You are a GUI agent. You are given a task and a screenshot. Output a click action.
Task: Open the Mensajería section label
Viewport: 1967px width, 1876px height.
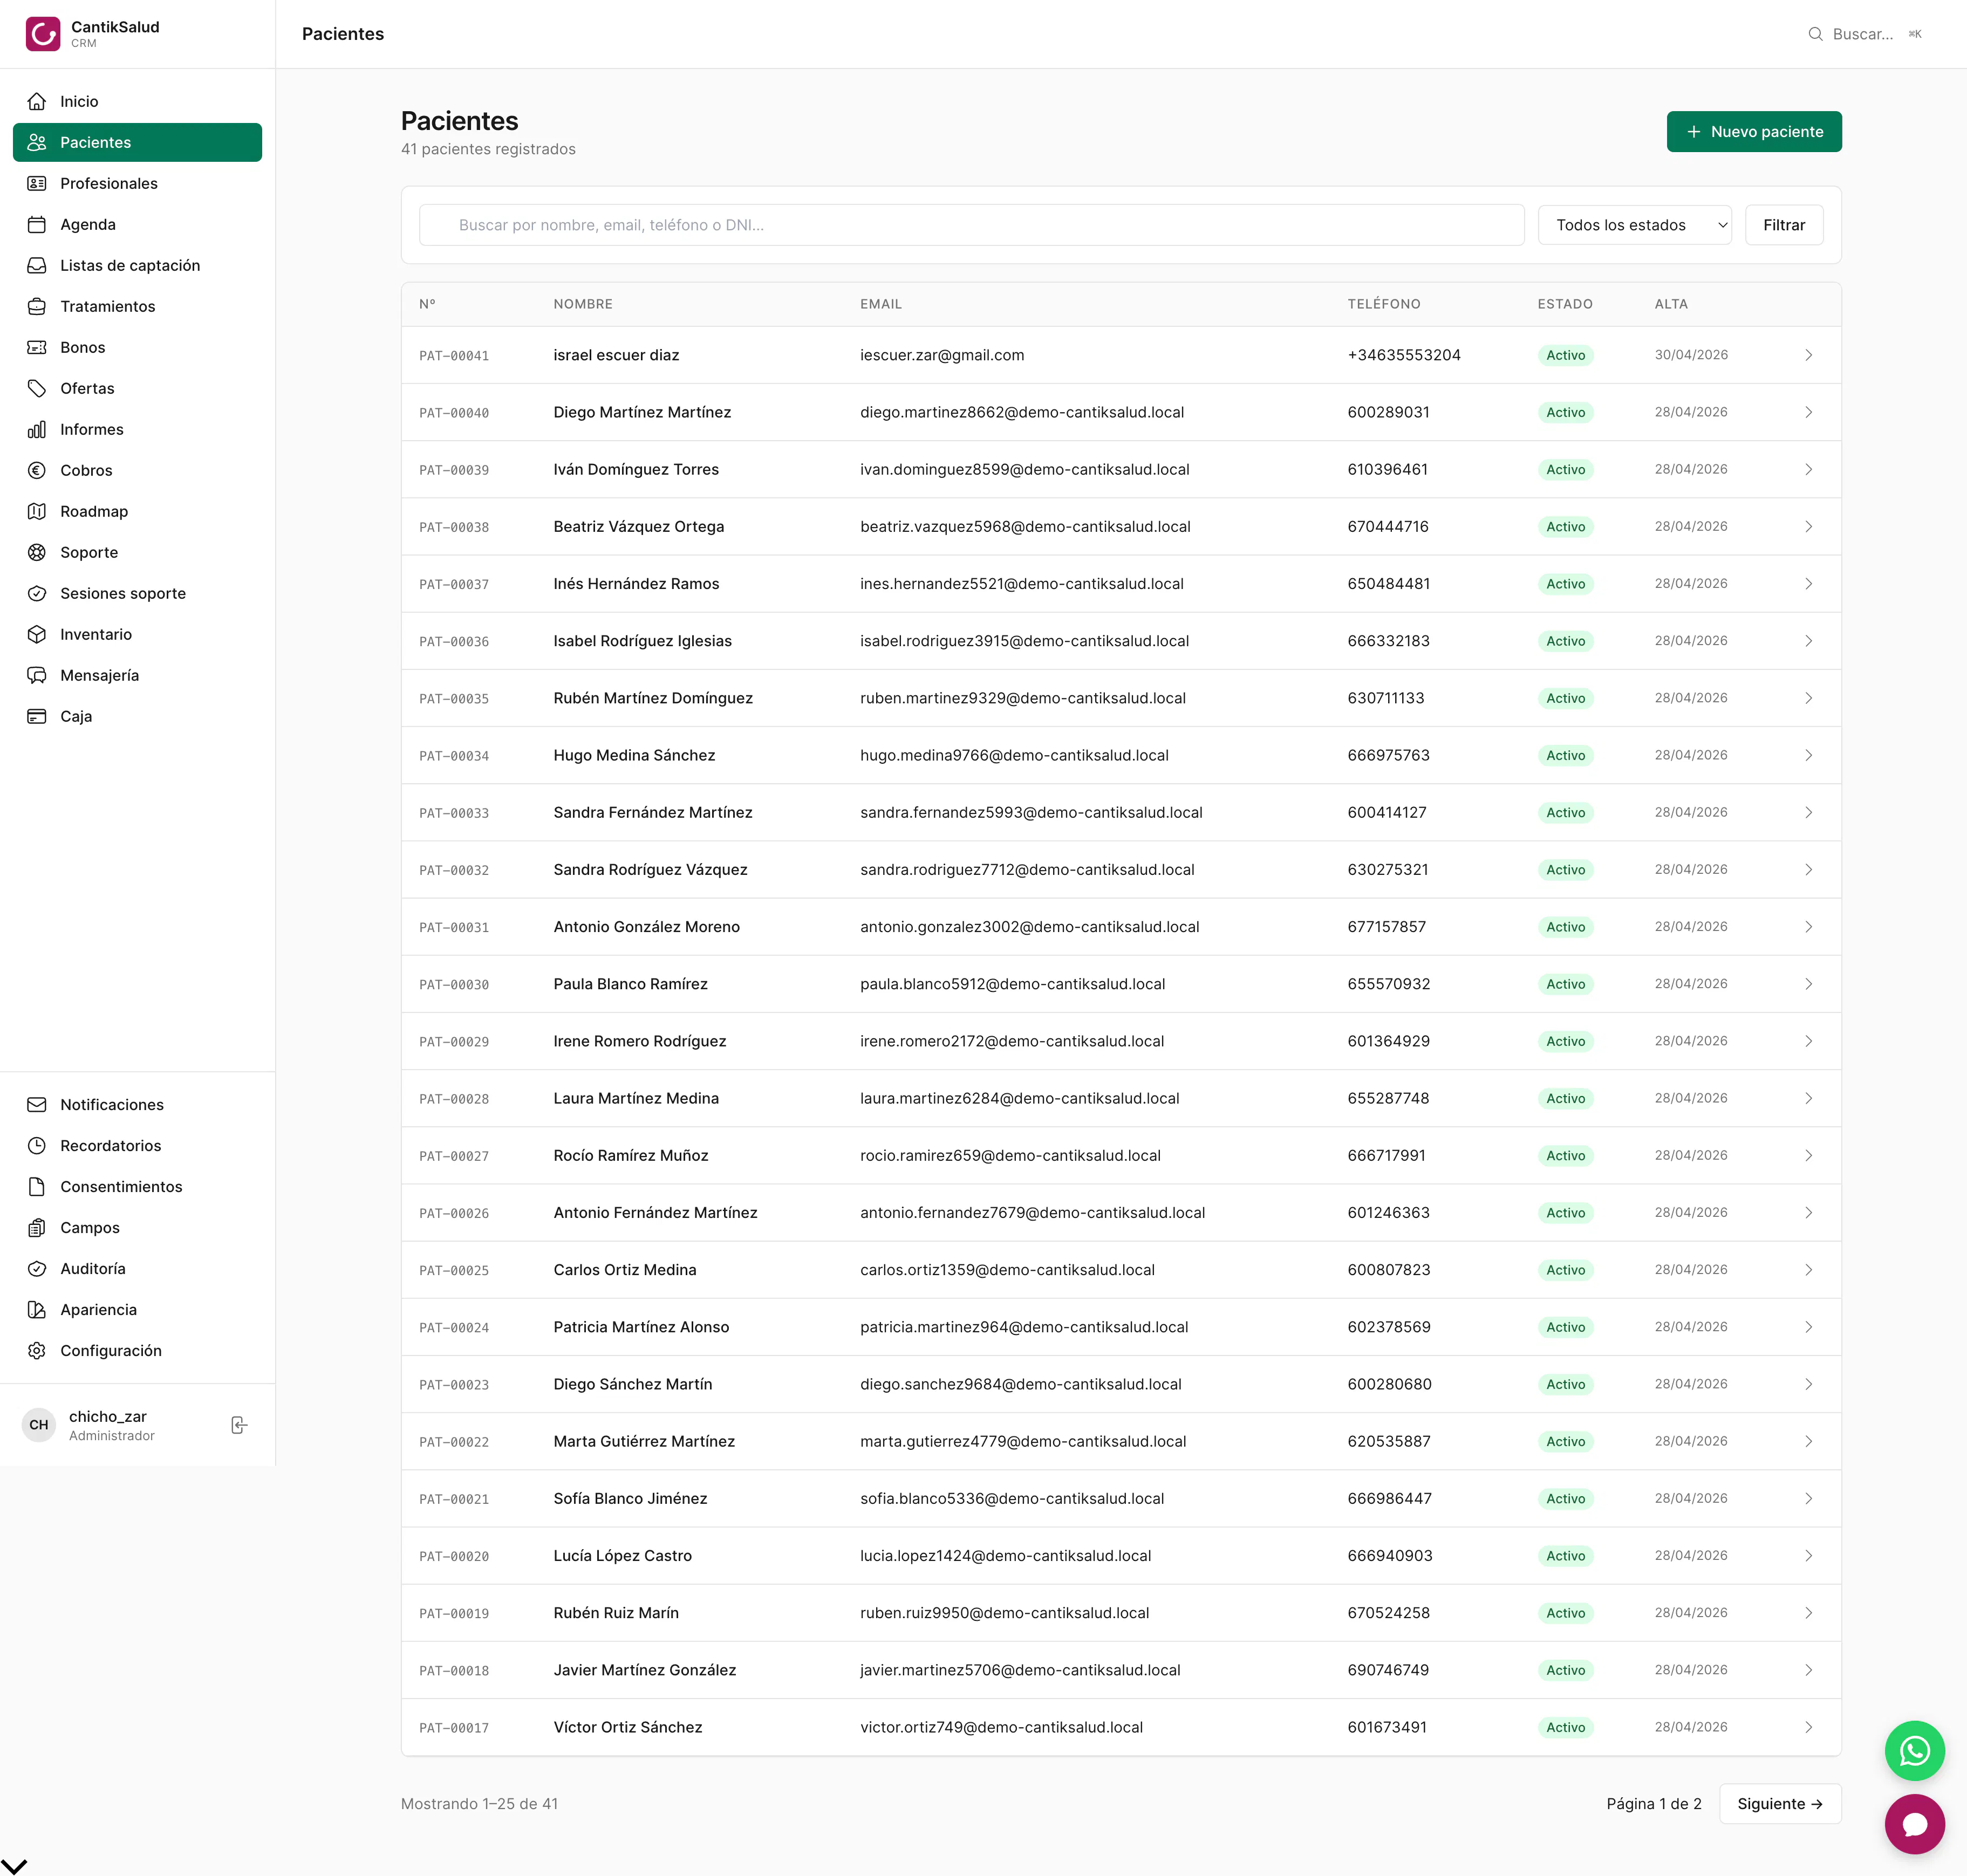99,675
